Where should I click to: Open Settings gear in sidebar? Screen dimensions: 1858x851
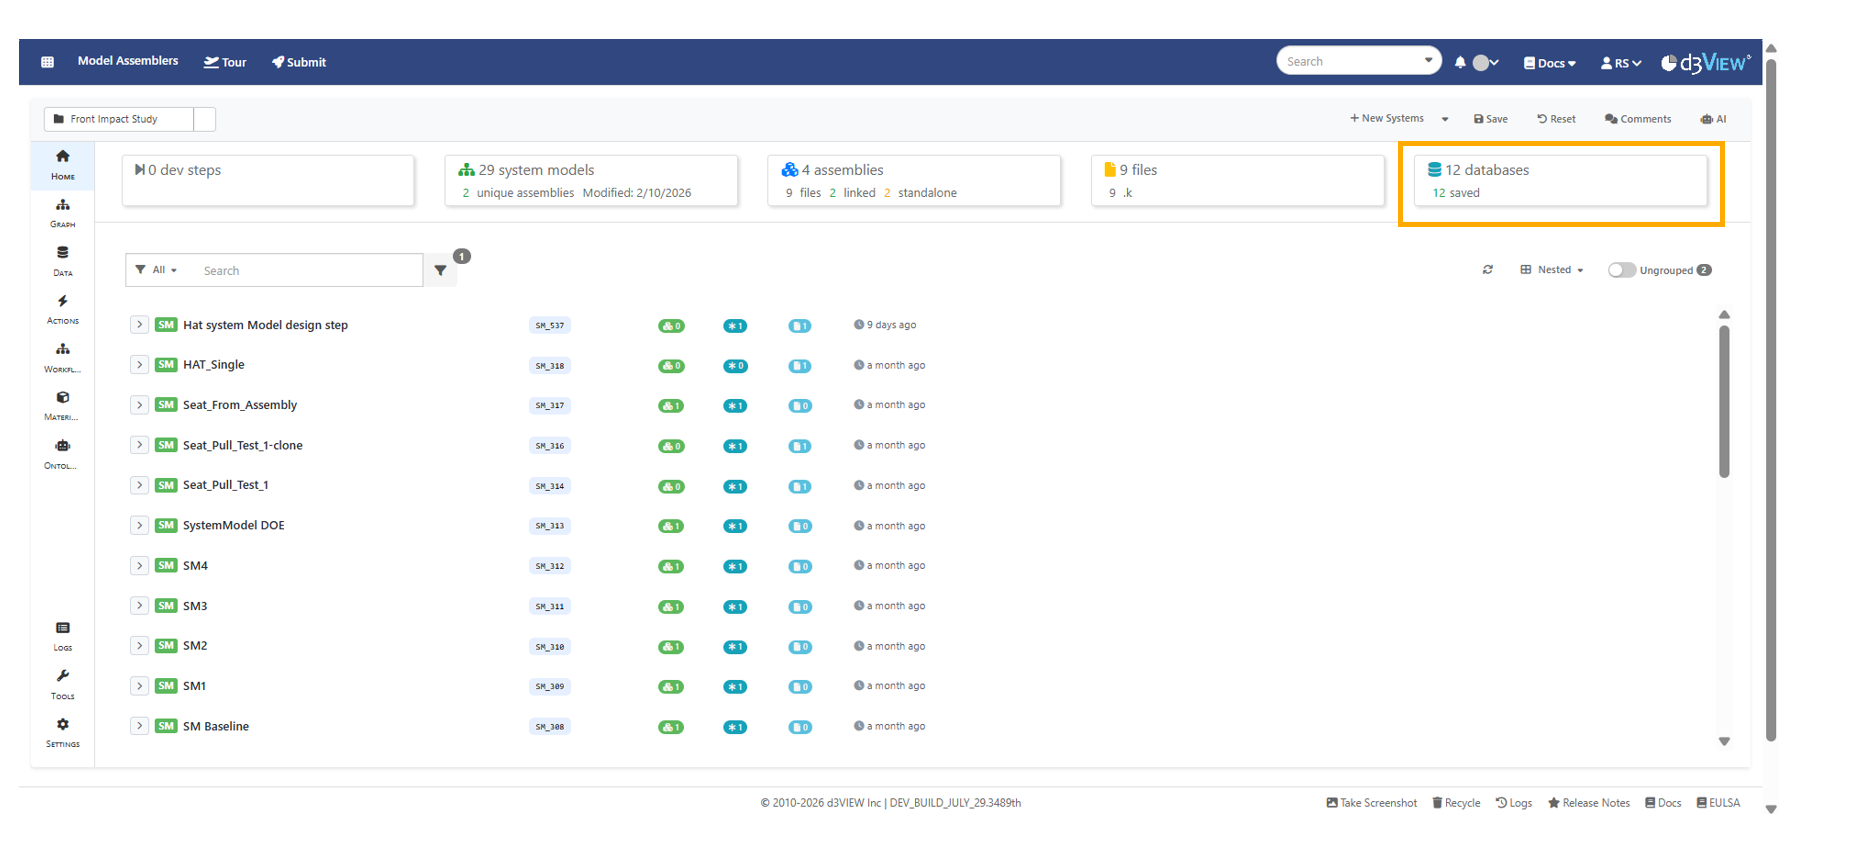click(x=62, y=732)
